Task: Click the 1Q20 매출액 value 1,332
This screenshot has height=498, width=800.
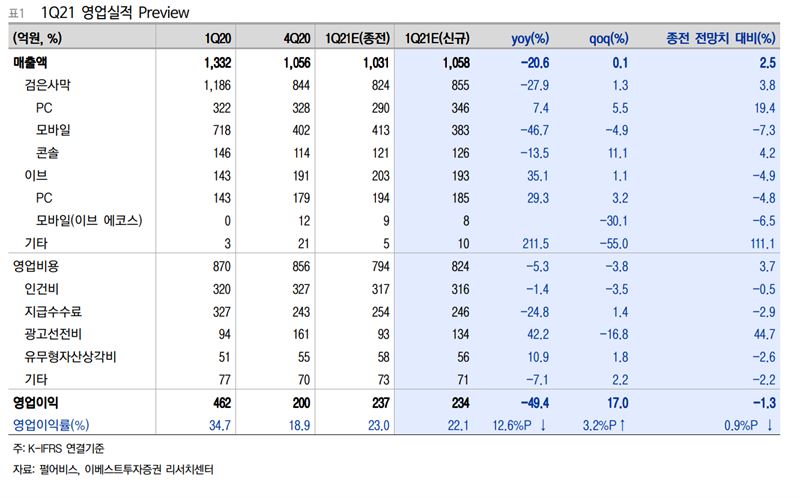Action: click(217, 63)
